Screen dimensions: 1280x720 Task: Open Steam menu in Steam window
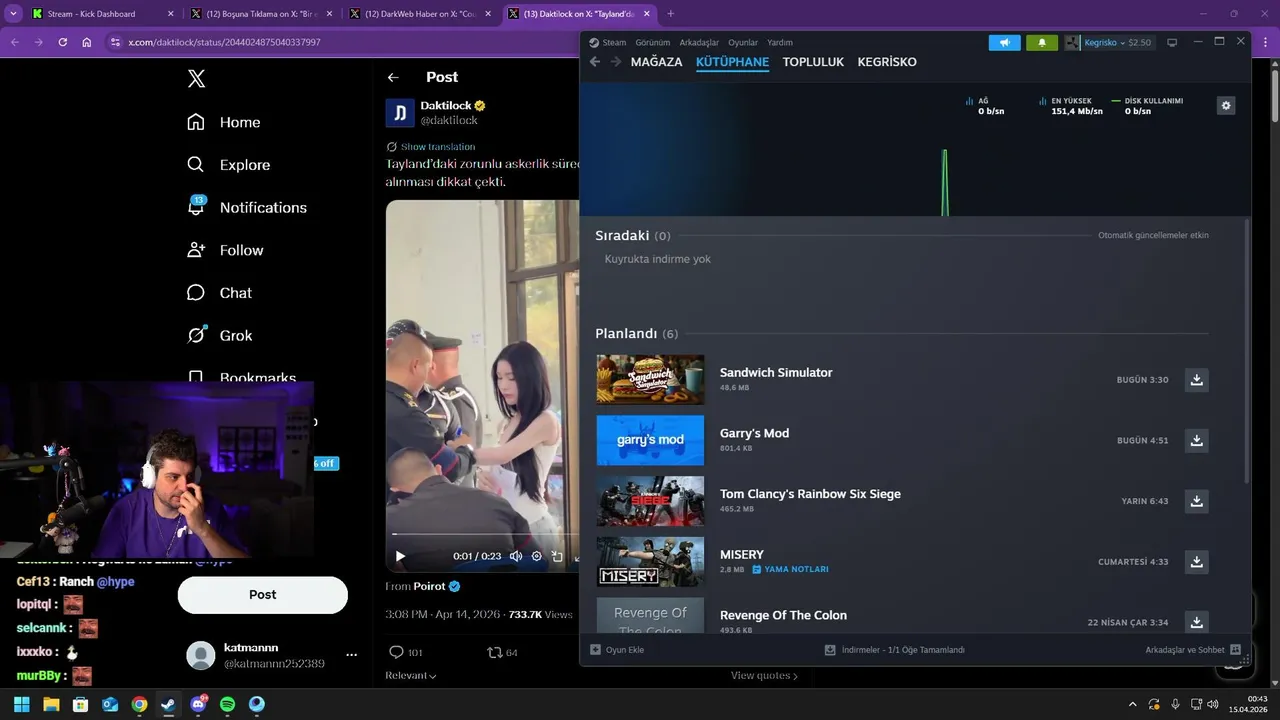[x=608, y=43]
